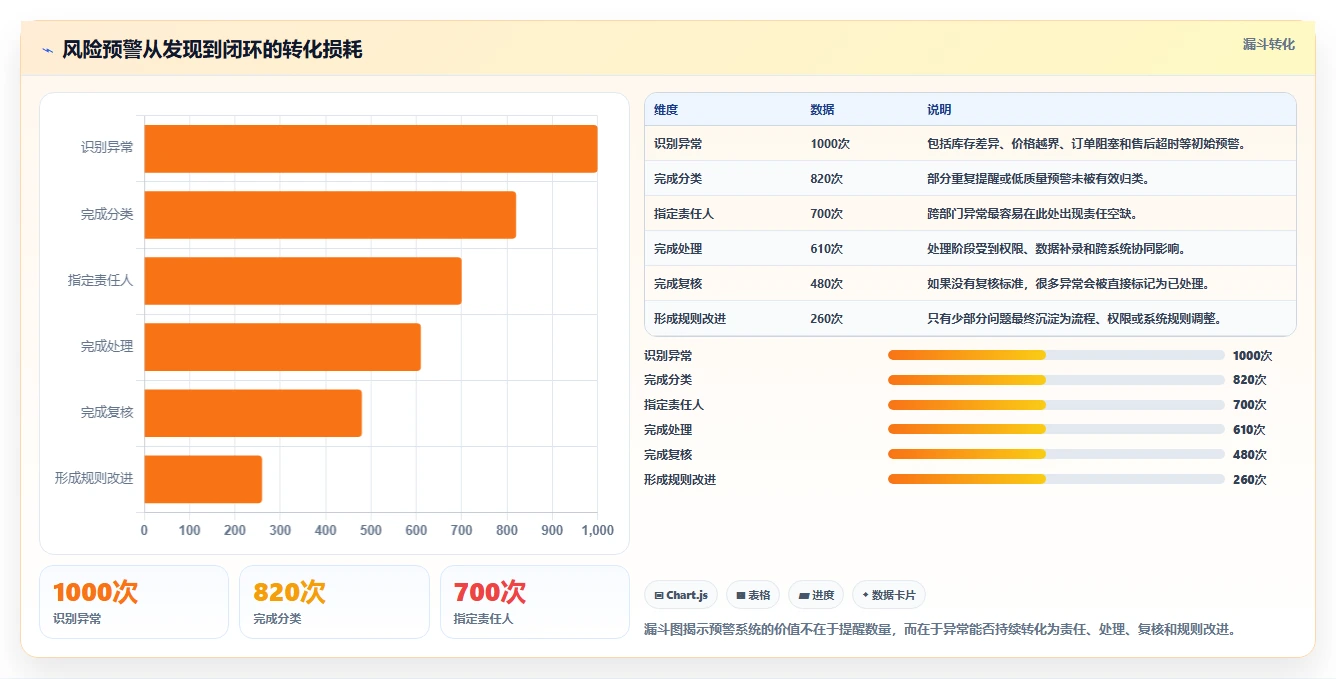Select the 表格 tag chip
The height and width of the screenshot is (679, 1336).
pyautogui.click(x=752, y=595)
